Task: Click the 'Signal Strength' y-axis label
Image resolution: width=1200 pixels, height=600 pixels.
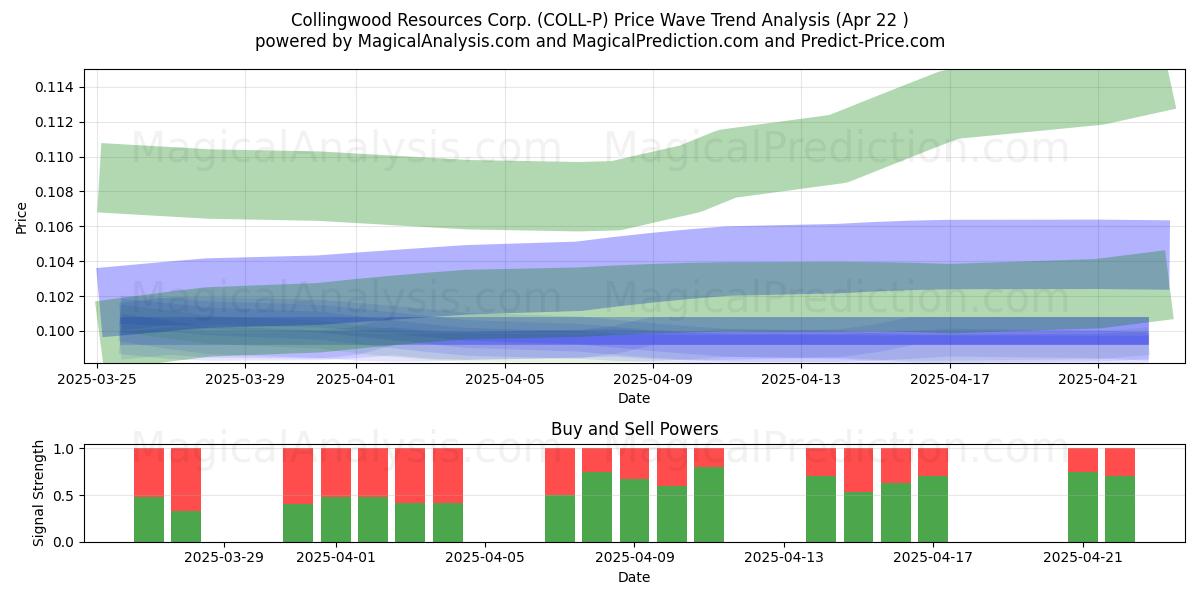Action: click(x=40, y=493)
